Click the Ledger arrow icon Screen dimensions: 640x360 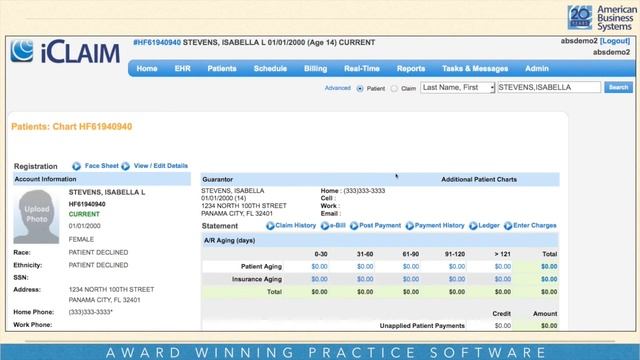(x=473, y=226)
